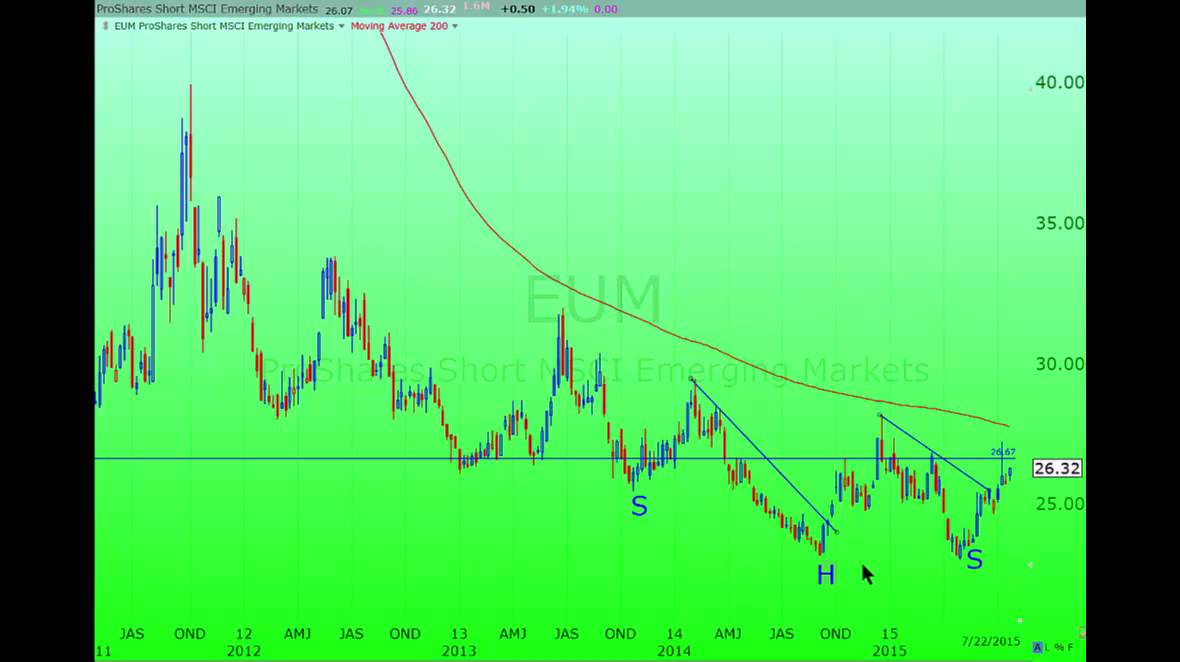Click the 26.32 current price label
This screenshot has width=1180, height=662.
click(x=1057, y=469)
